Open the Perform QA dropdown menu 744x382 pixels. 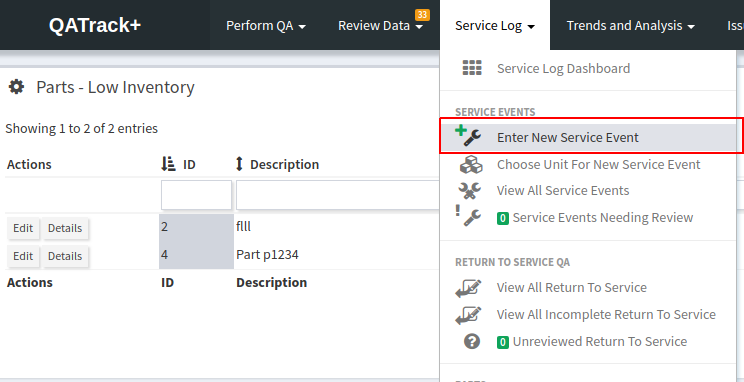[266, 26]
